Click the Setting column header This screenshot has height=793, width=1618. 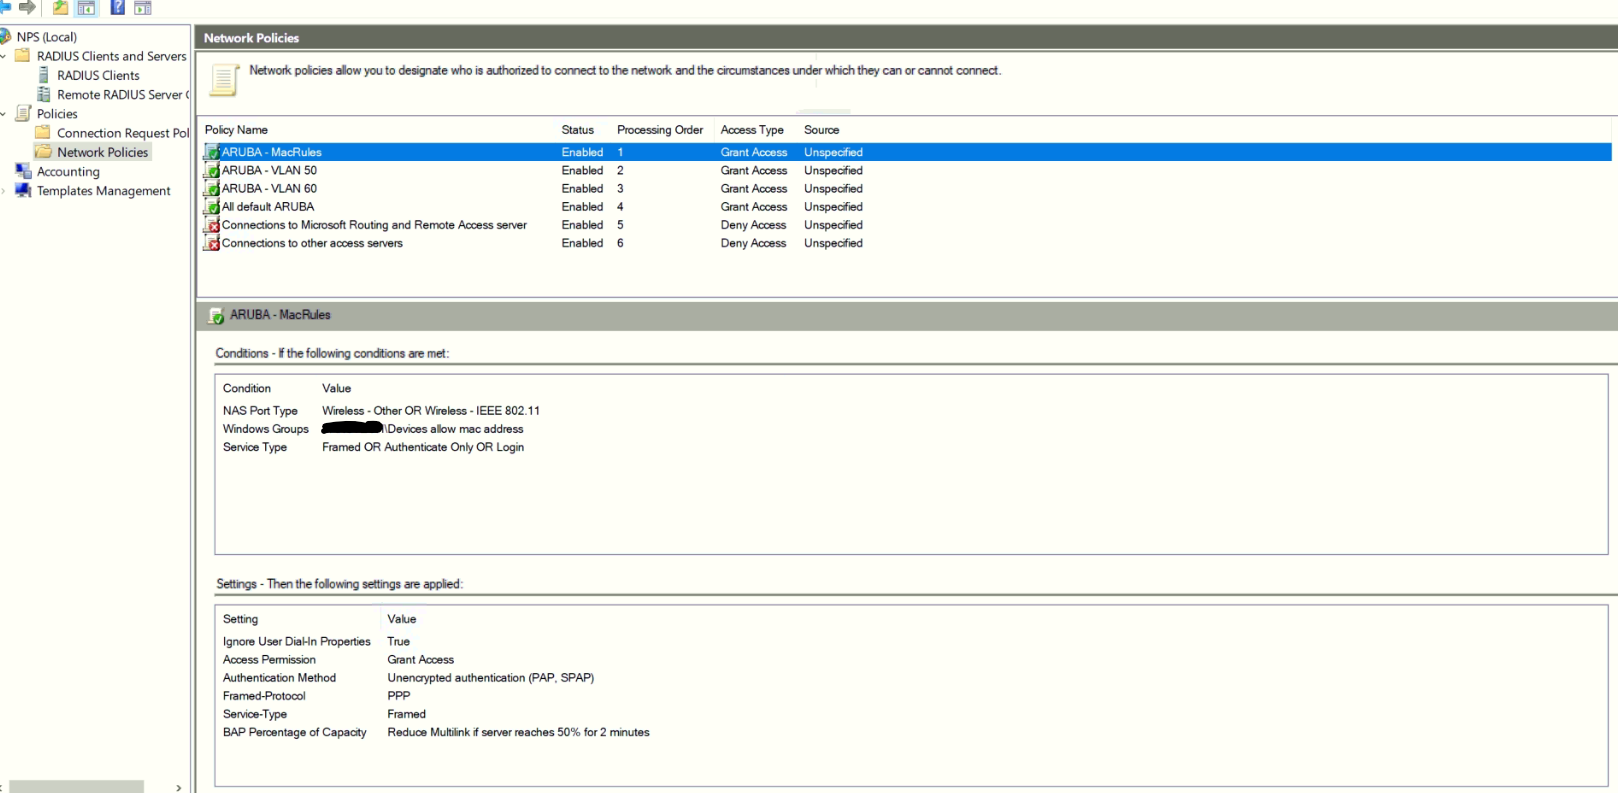click(240, 619)
